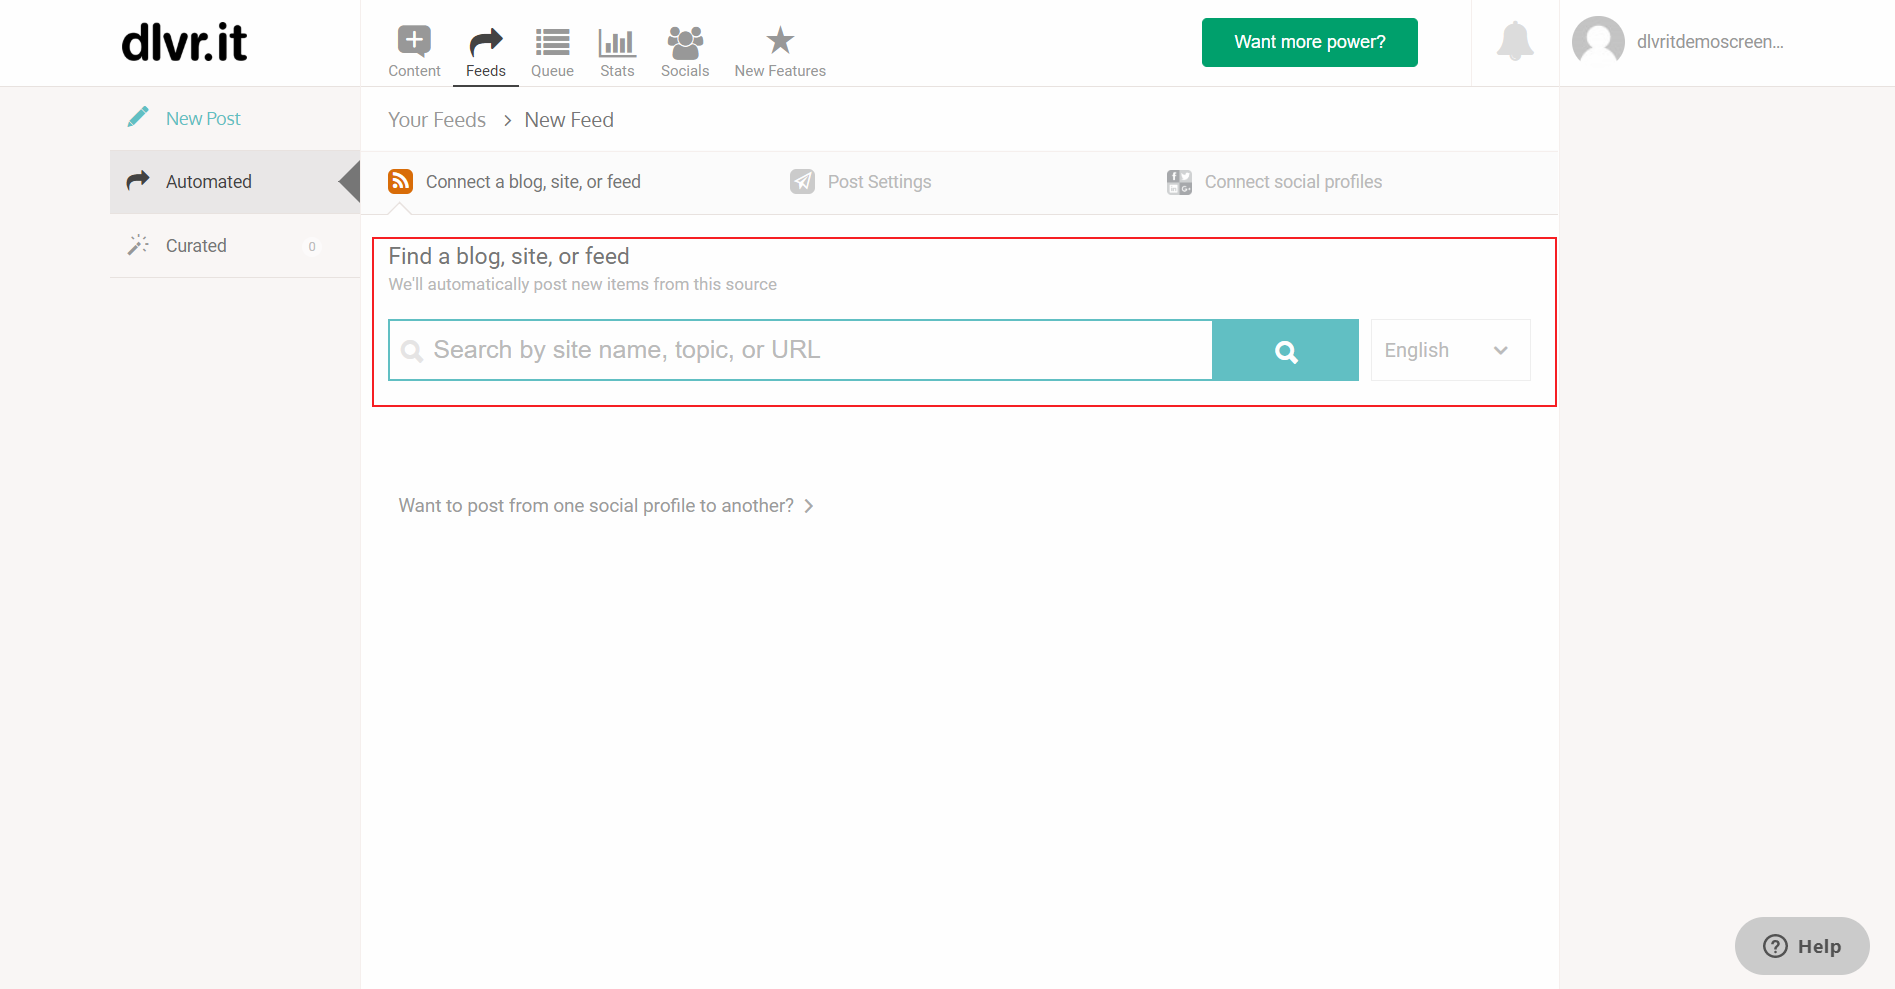
Task: Click the teal magnifier search button
Action: 1286,350
